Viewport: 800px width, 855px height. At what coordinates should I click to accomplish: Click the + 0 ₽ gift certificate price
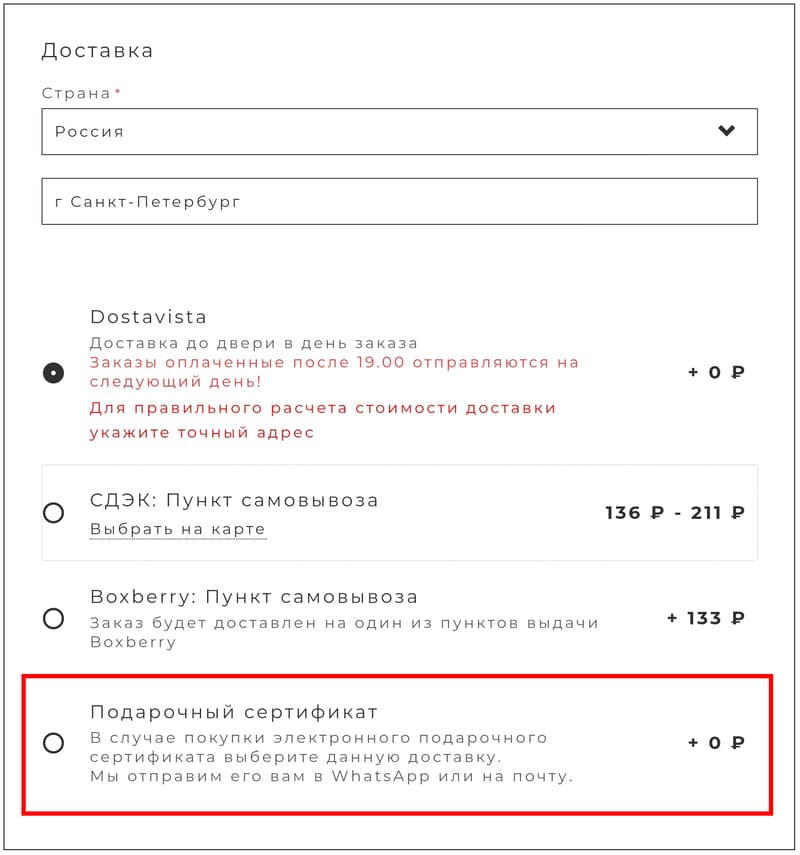point(717,743)
